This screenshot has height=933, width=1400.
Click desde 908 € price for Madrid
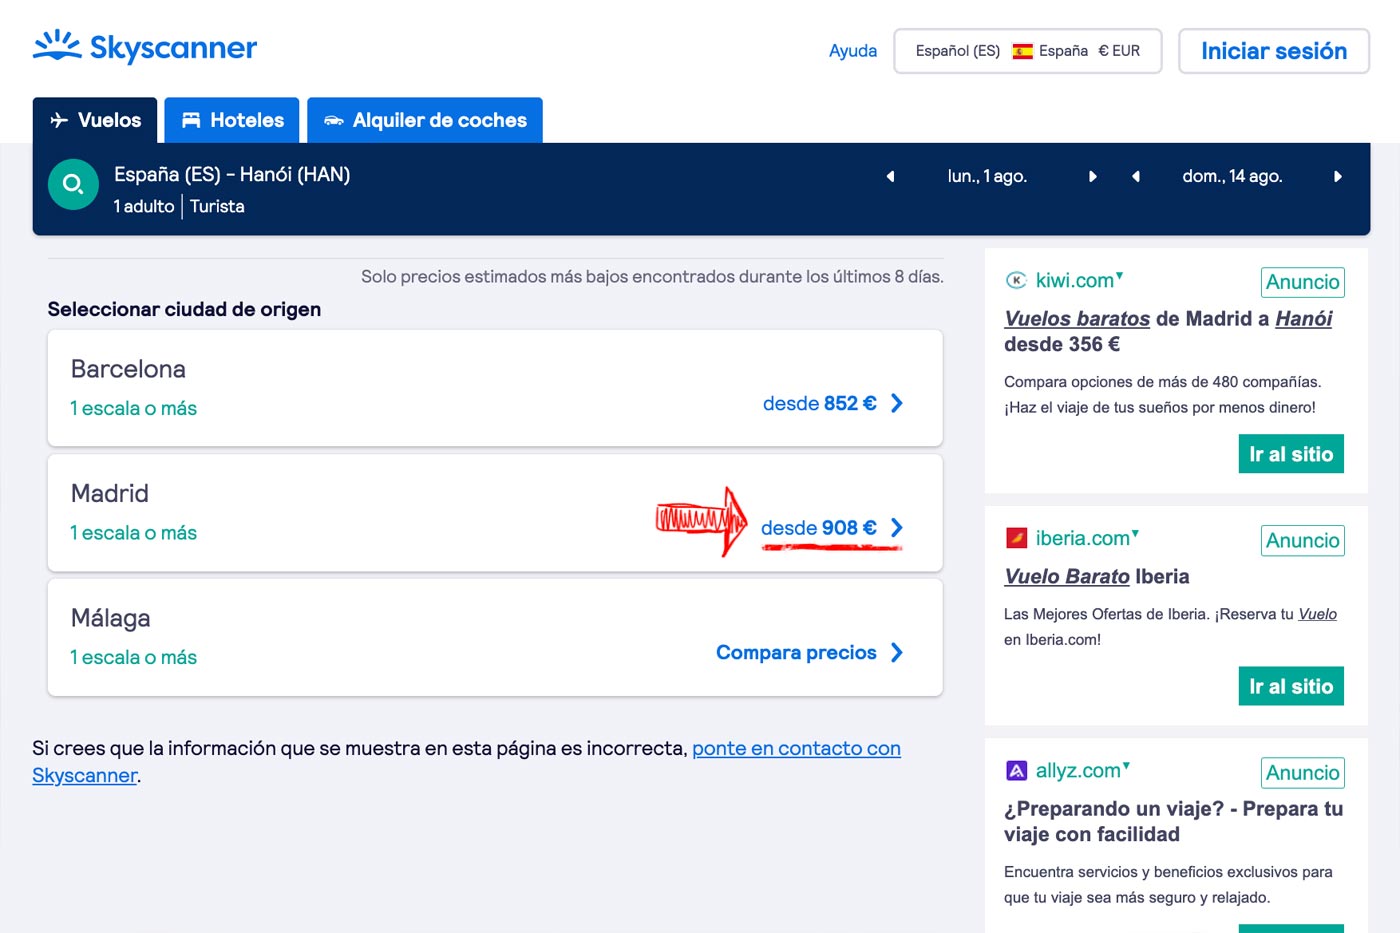pyautogui.click(x=819, y=528)
